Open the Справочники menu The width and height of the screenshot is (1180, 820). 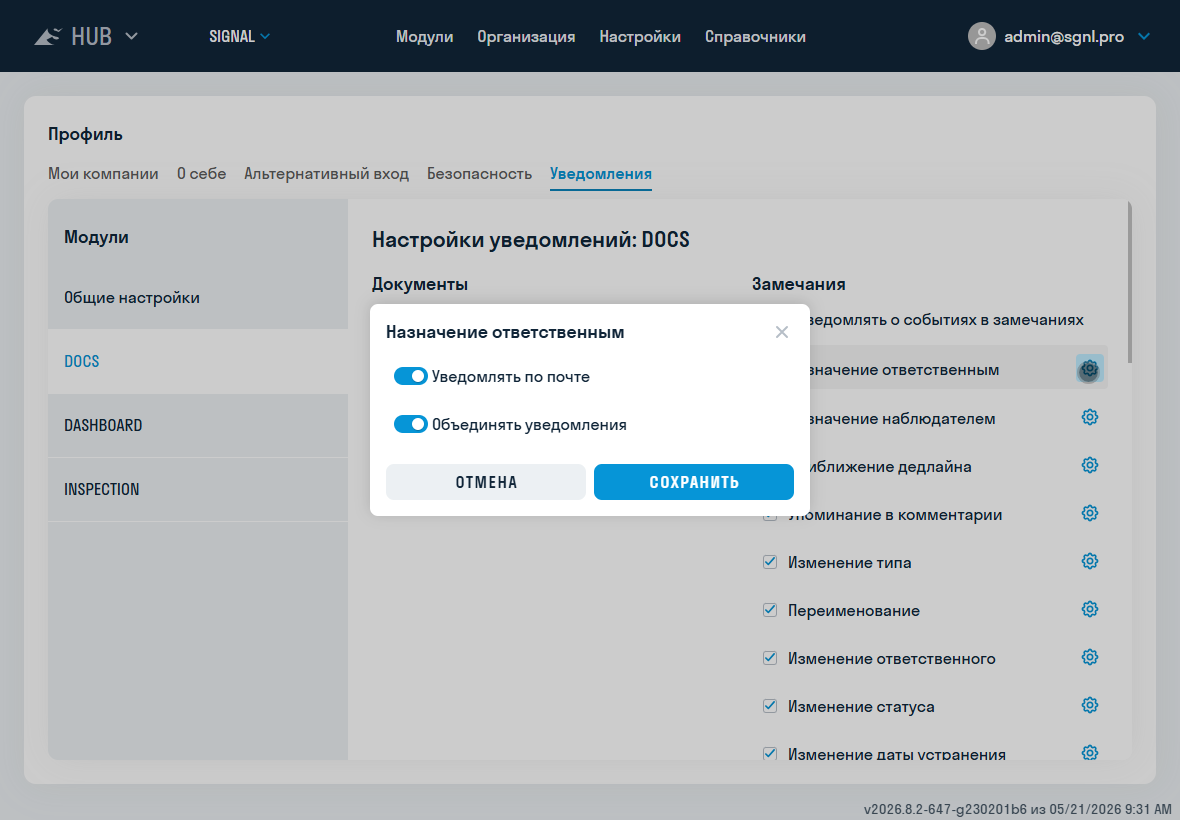pos(755,36)
